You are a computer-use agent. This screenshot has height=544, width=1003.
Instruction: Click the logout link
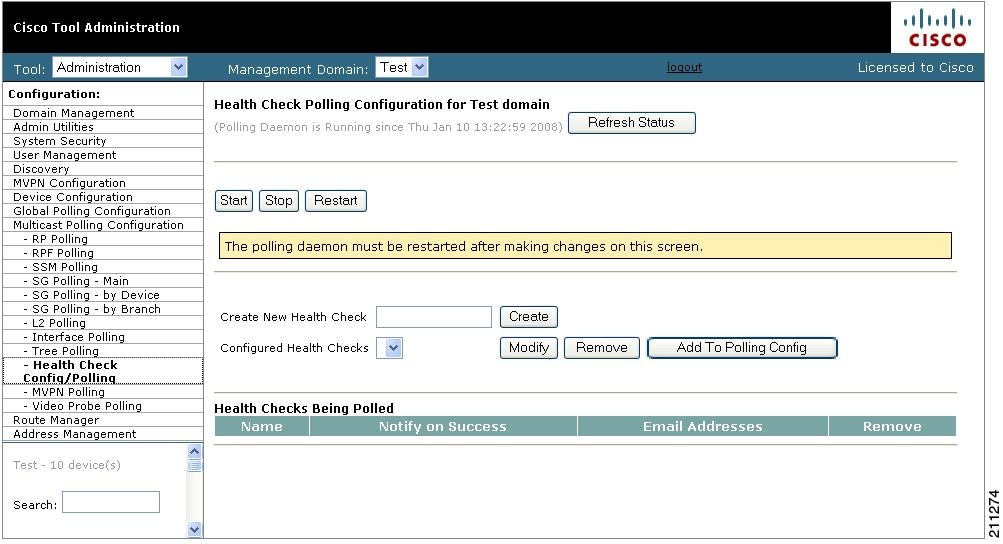click(x=684, y=67)
